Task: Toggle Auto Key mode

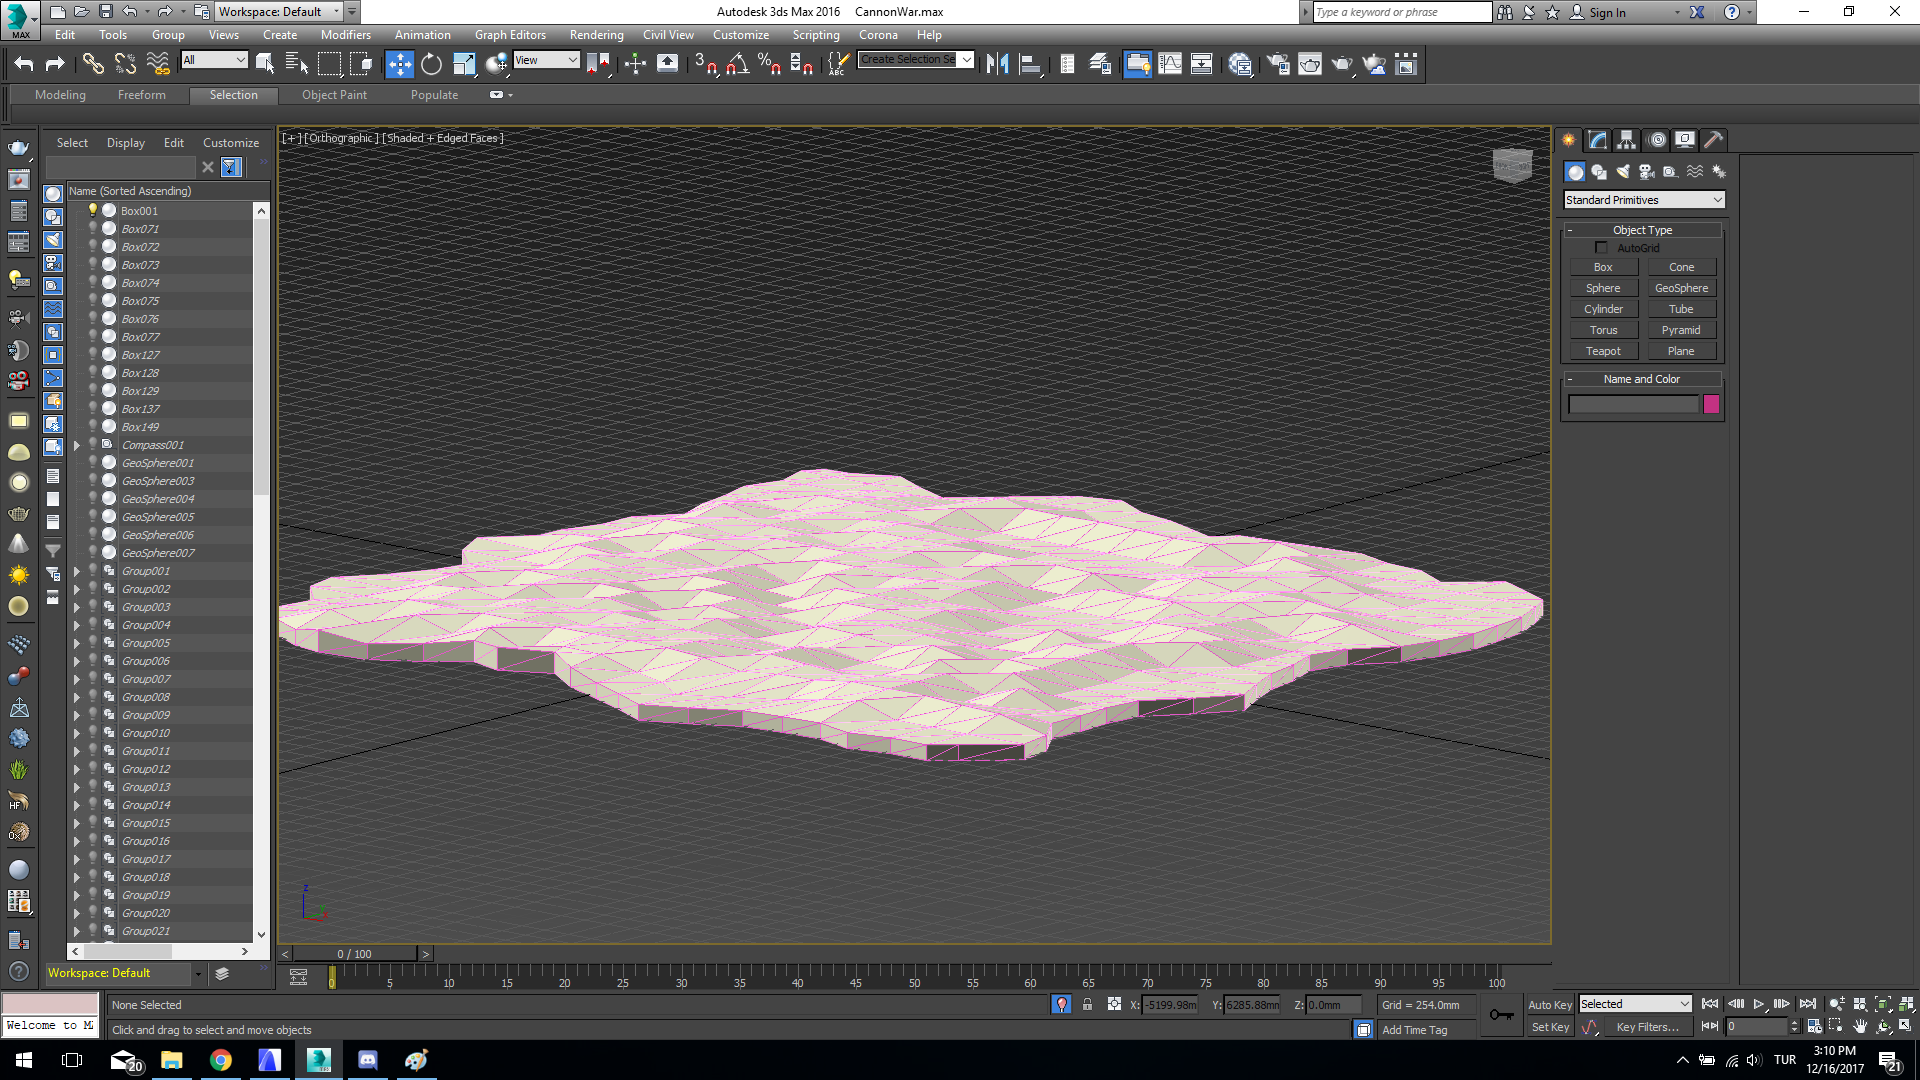Action: pos(1549,1005)
